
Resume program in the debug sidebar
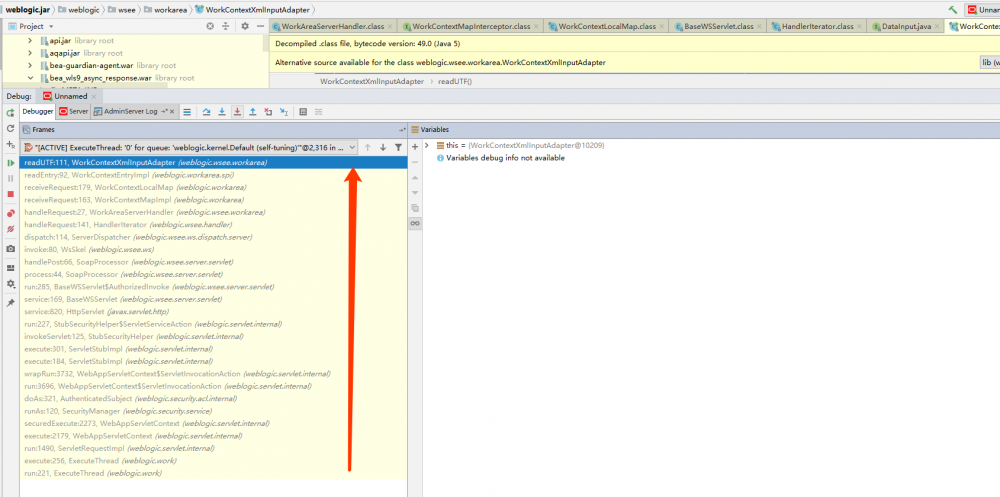[10, 163]
